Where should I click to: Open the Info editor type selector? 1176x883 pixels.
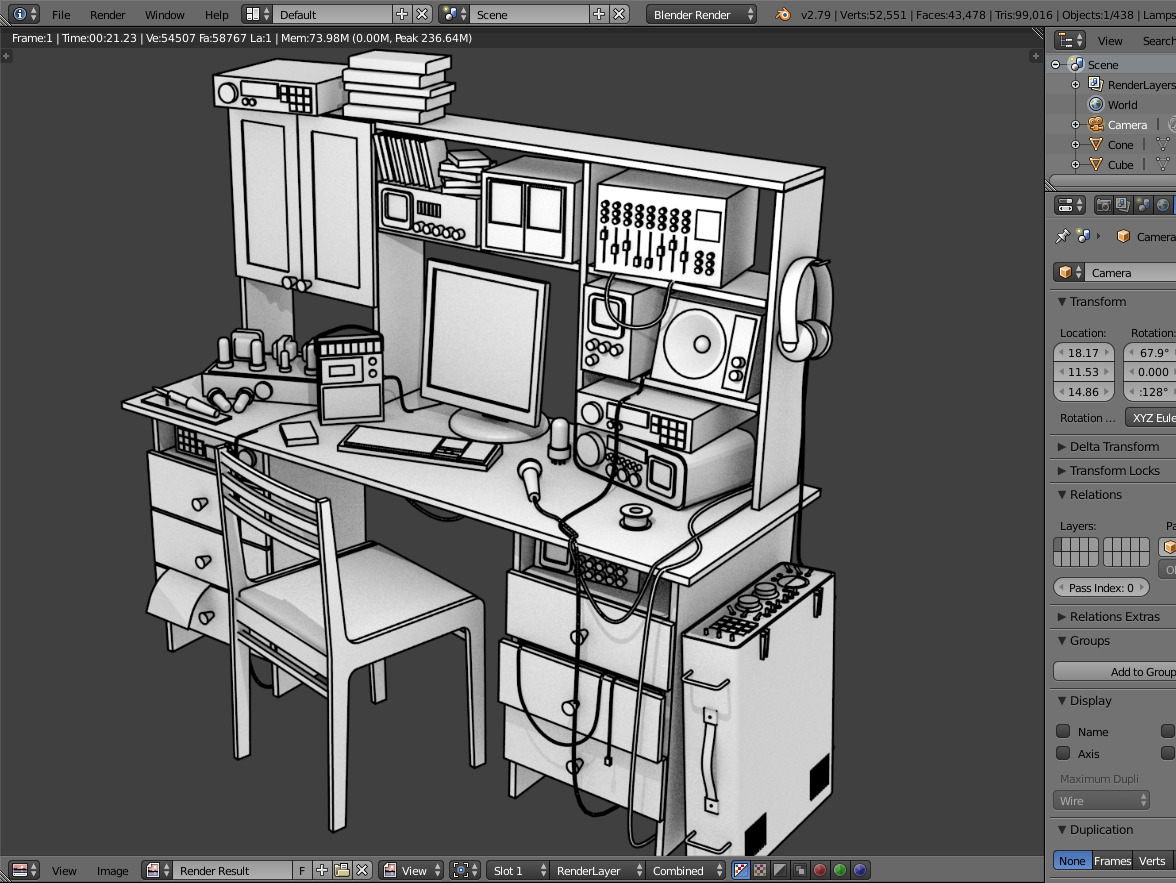(24, 14)
